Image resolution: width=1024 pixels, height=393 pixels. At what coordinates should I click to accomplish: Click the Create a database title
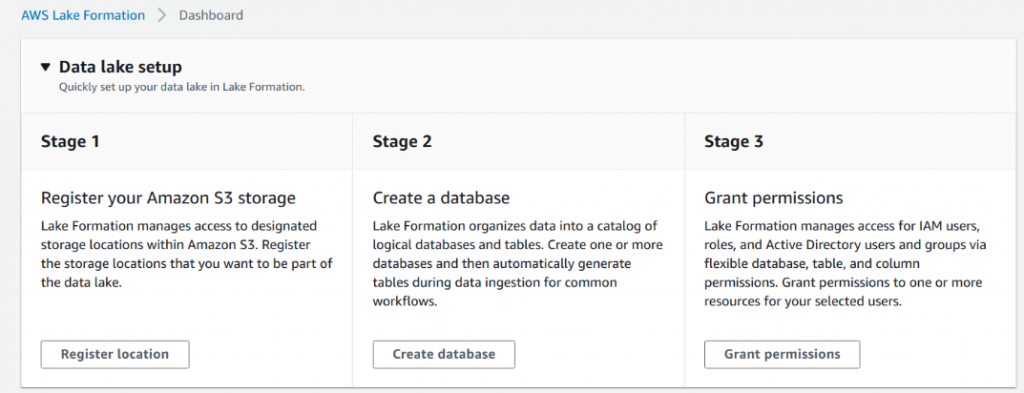(x=441, y=198)
